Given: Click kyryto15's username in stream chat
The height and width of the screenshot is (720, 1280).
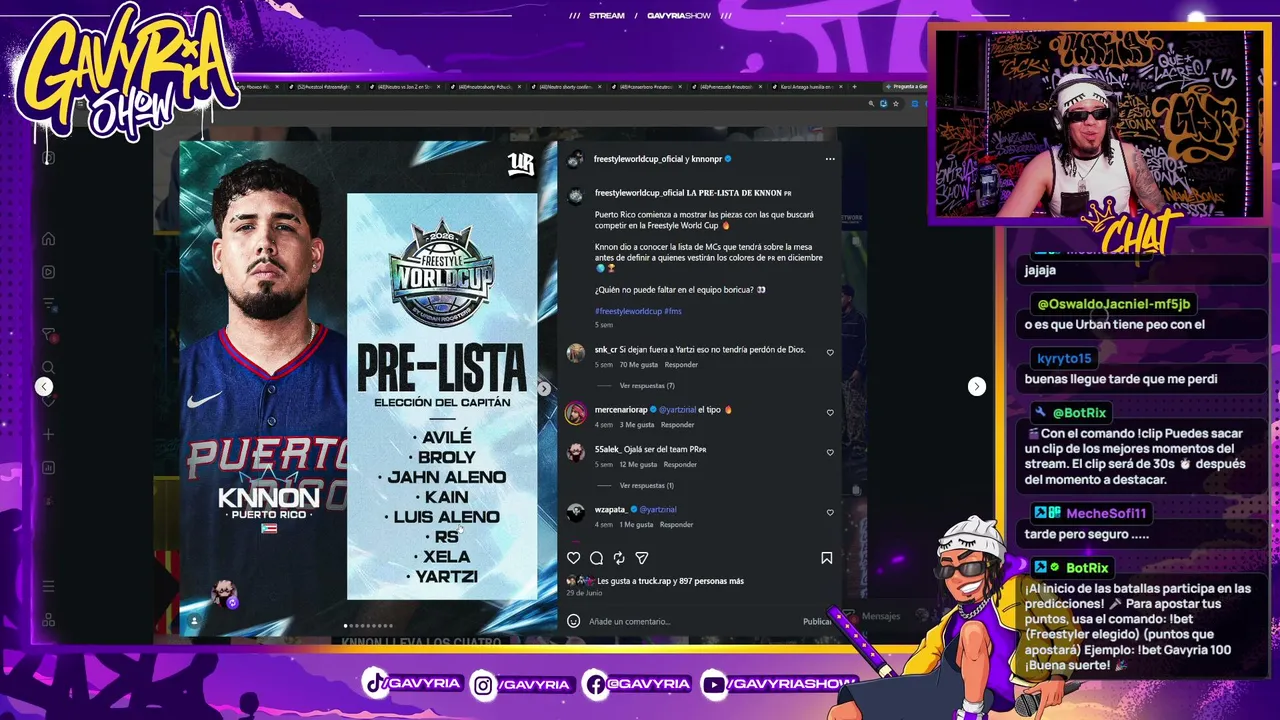Looking at the screenshot, I should [1064, 358].
